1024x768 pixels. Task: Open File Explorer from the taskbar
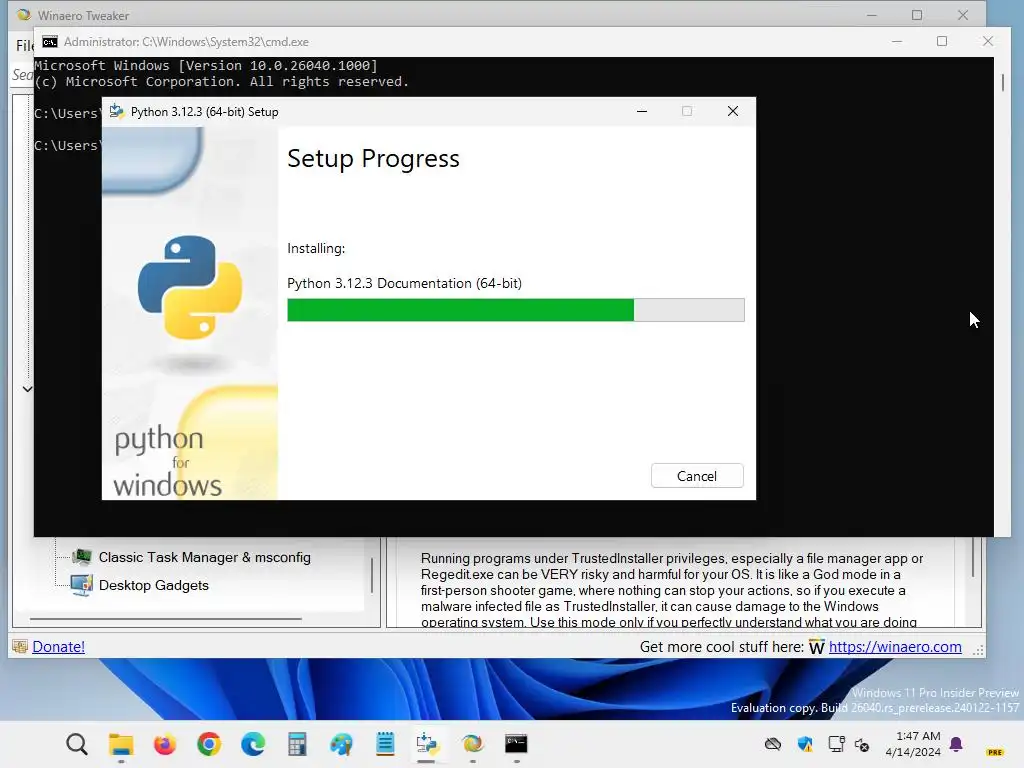coord(121,744)
